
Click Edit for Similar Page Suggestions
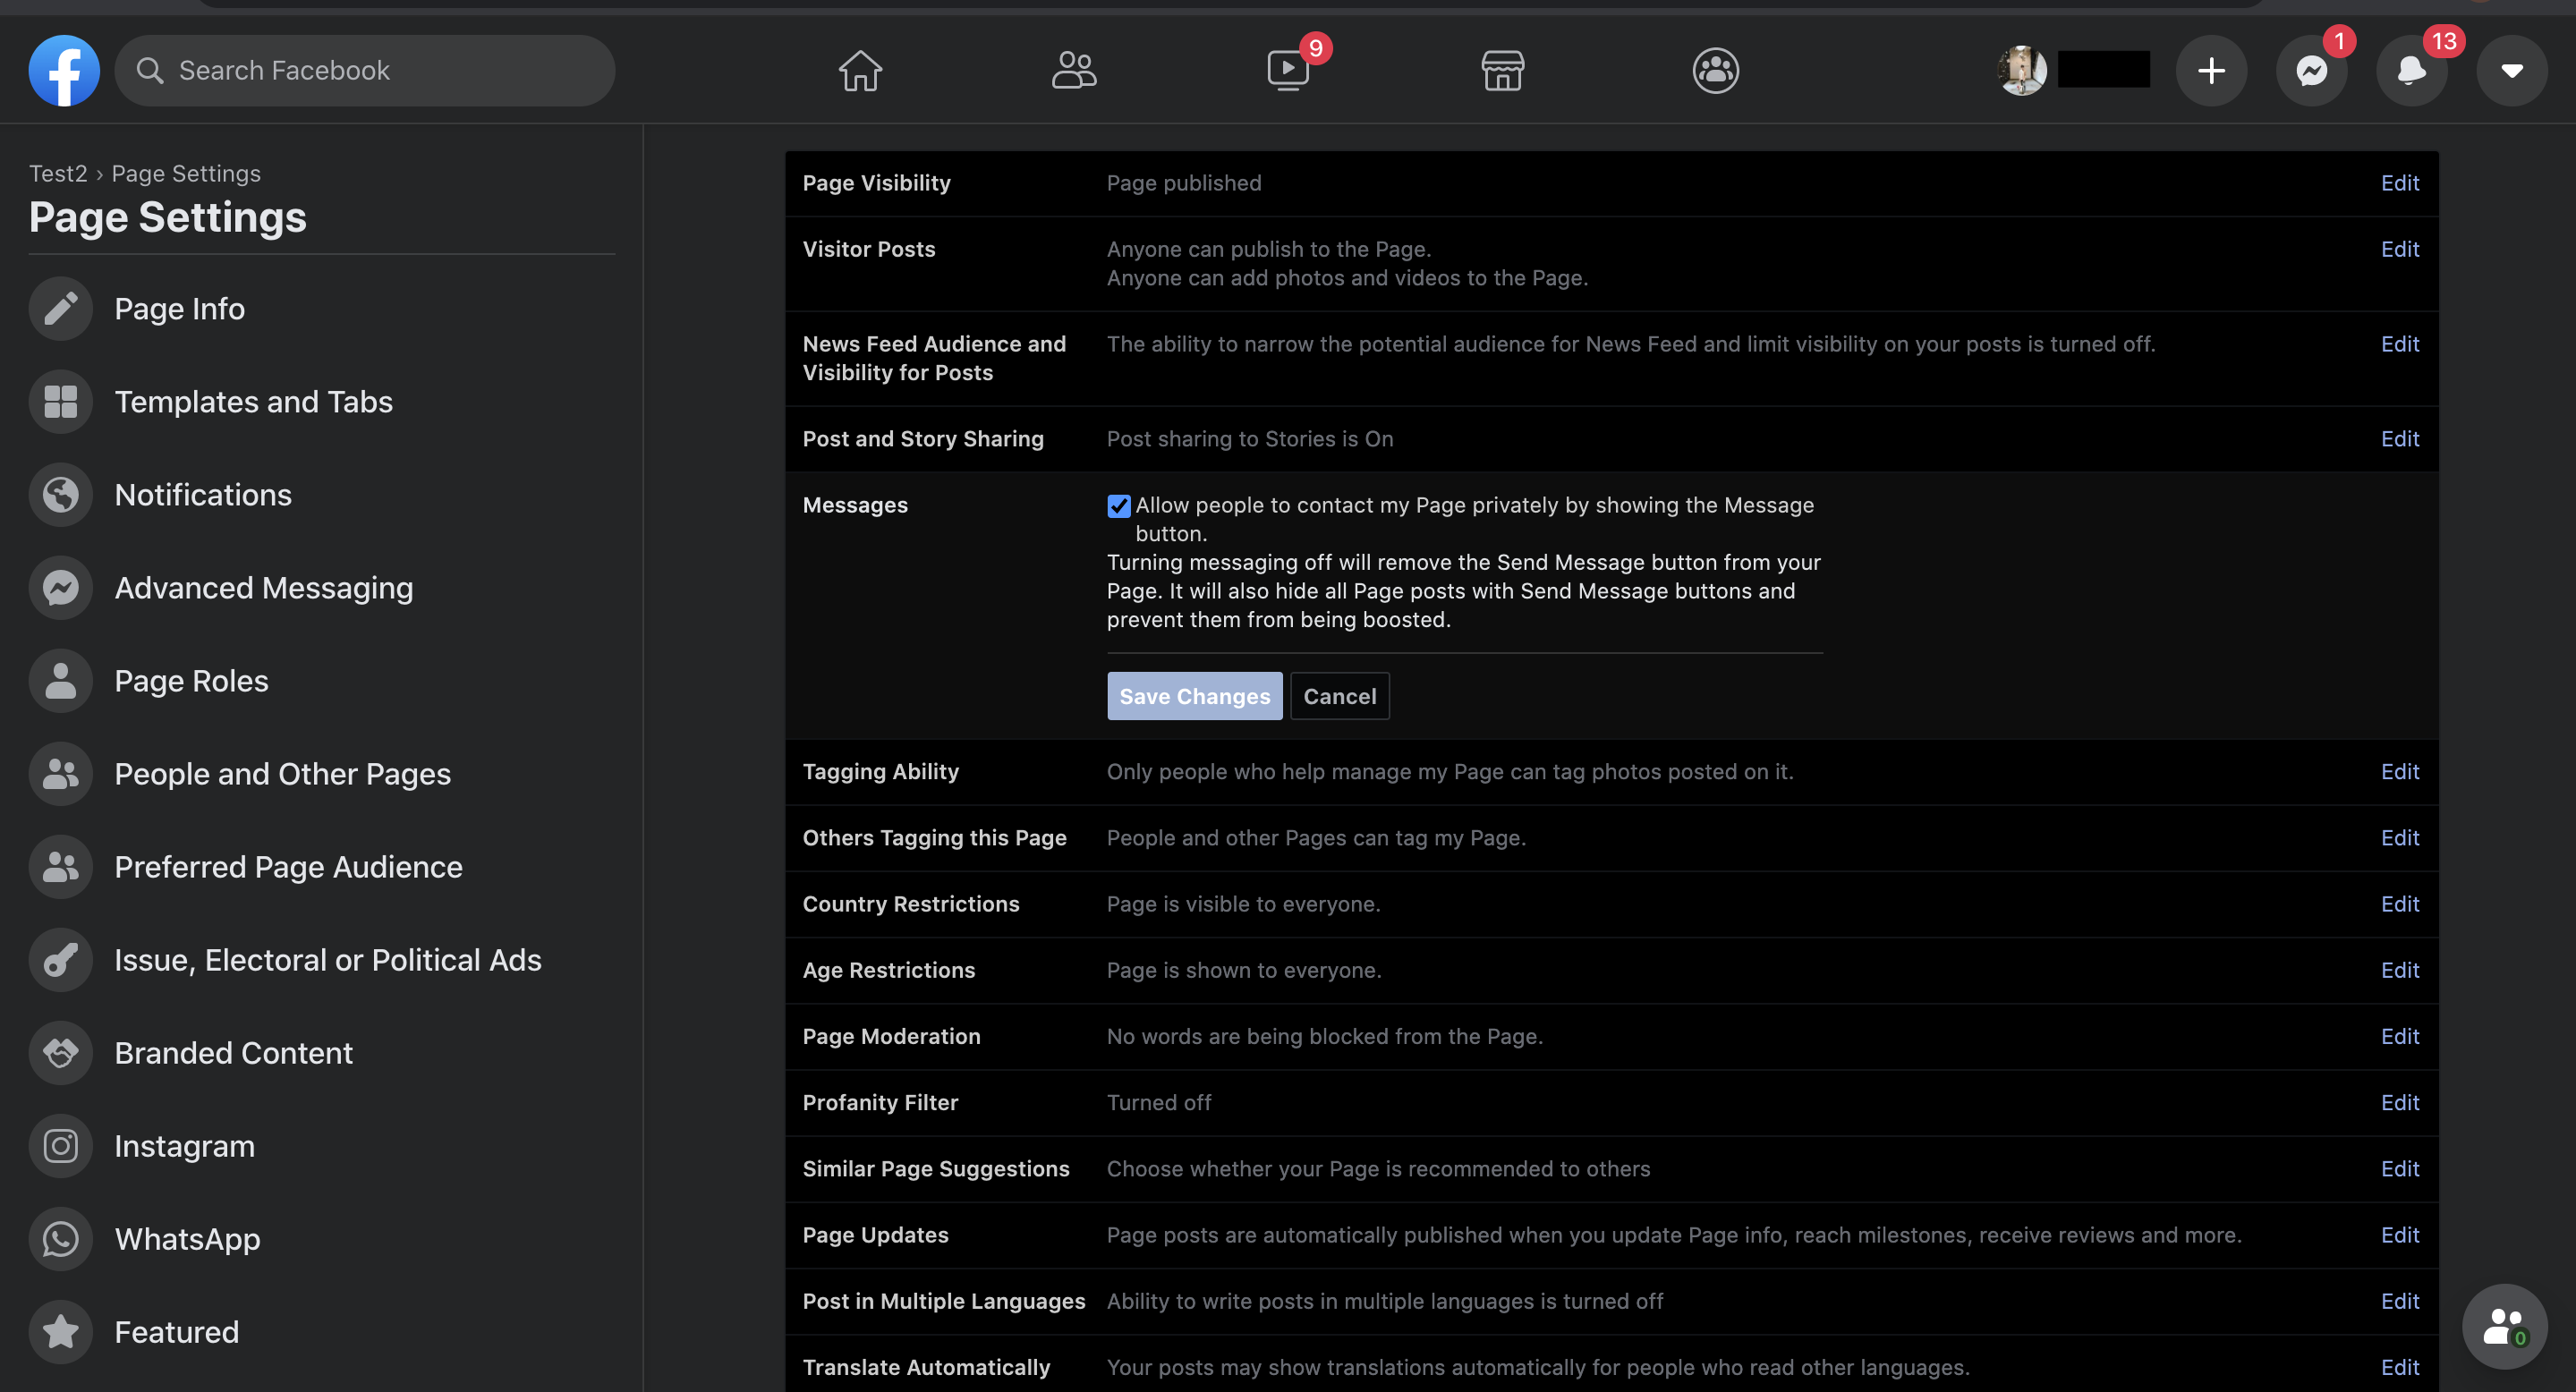tap(2400, 1167)
